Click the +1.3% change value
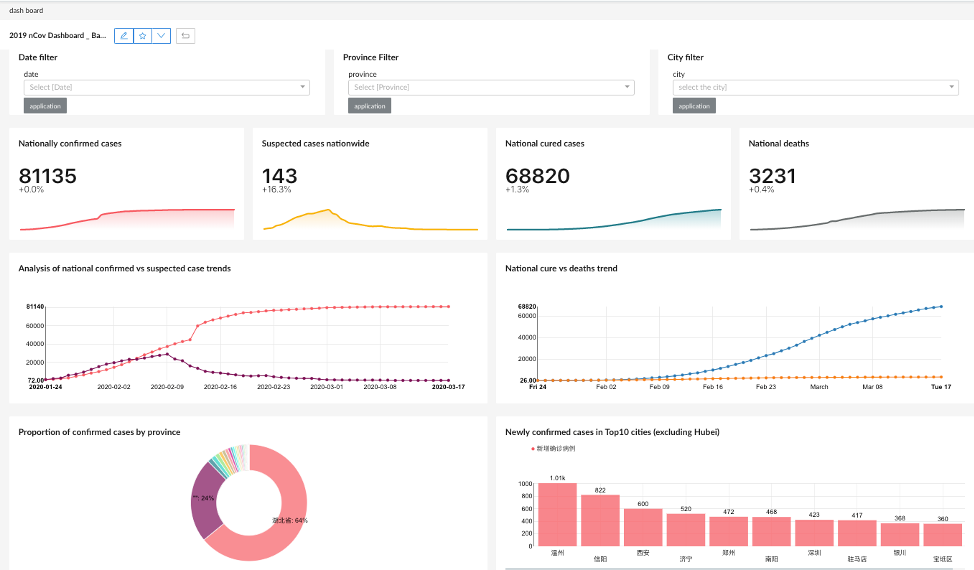Image resolution: width=974 pixels, height=570 pixels. pos(517,189)
